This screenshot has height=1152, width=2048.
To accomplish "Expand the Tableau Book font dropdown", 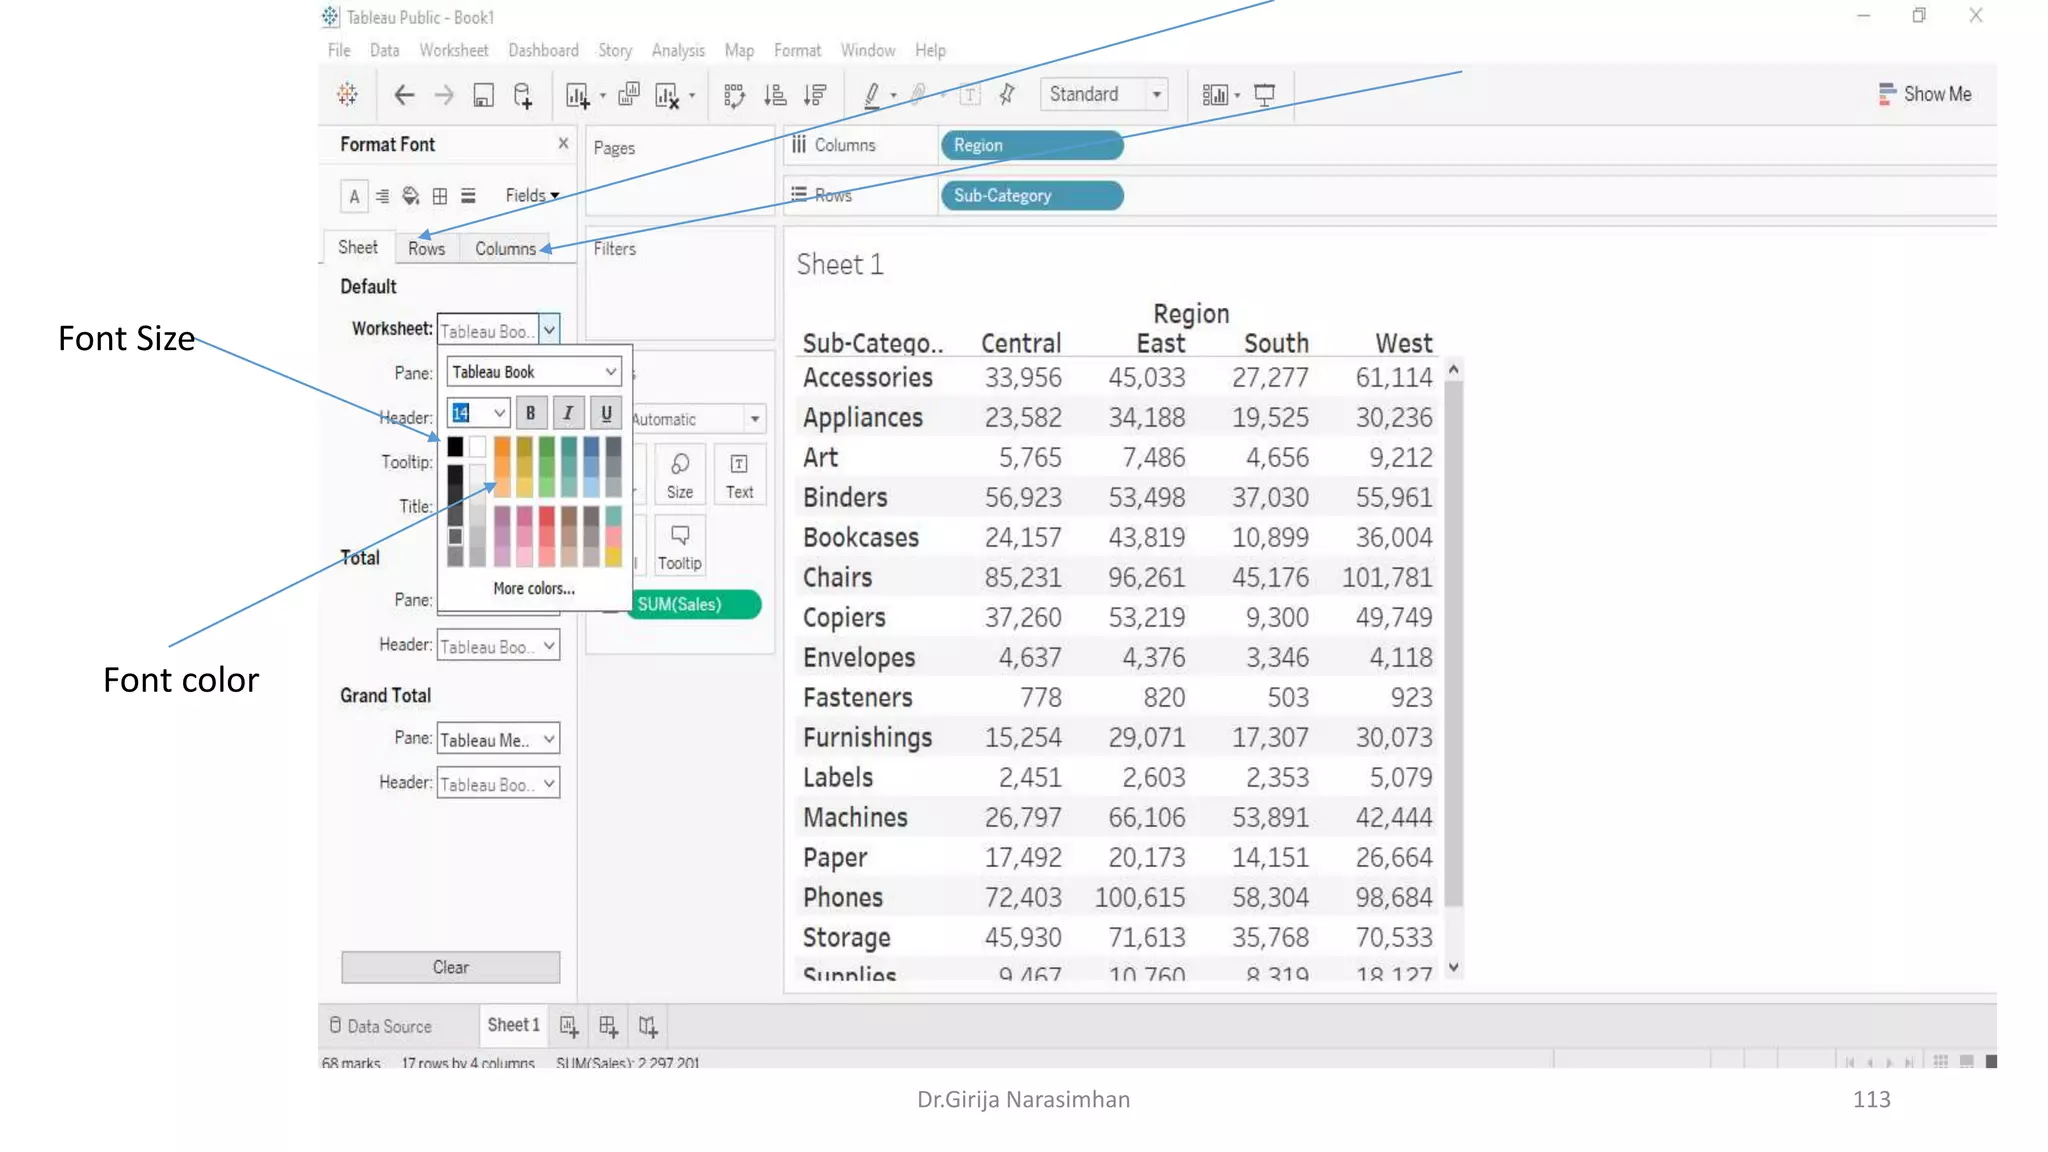I will [x=610, y=372].
